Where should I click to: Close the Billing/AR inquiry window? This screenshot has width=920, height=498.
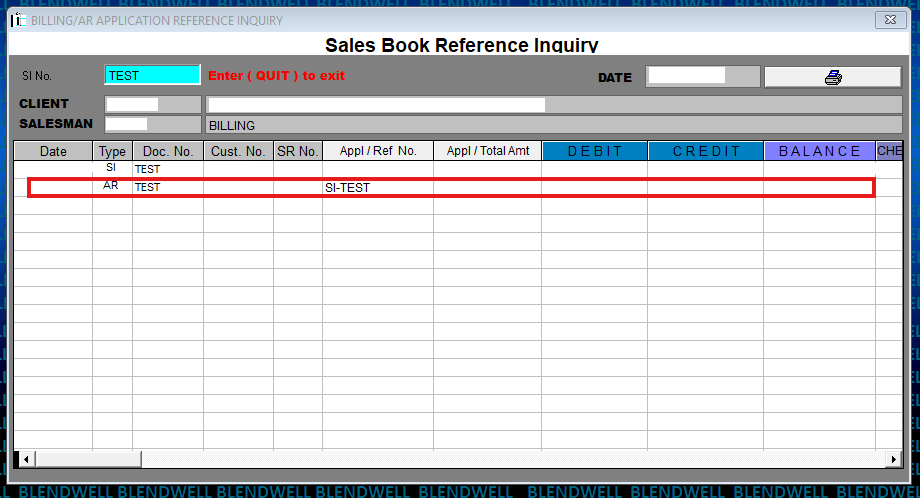pos(890,19)
